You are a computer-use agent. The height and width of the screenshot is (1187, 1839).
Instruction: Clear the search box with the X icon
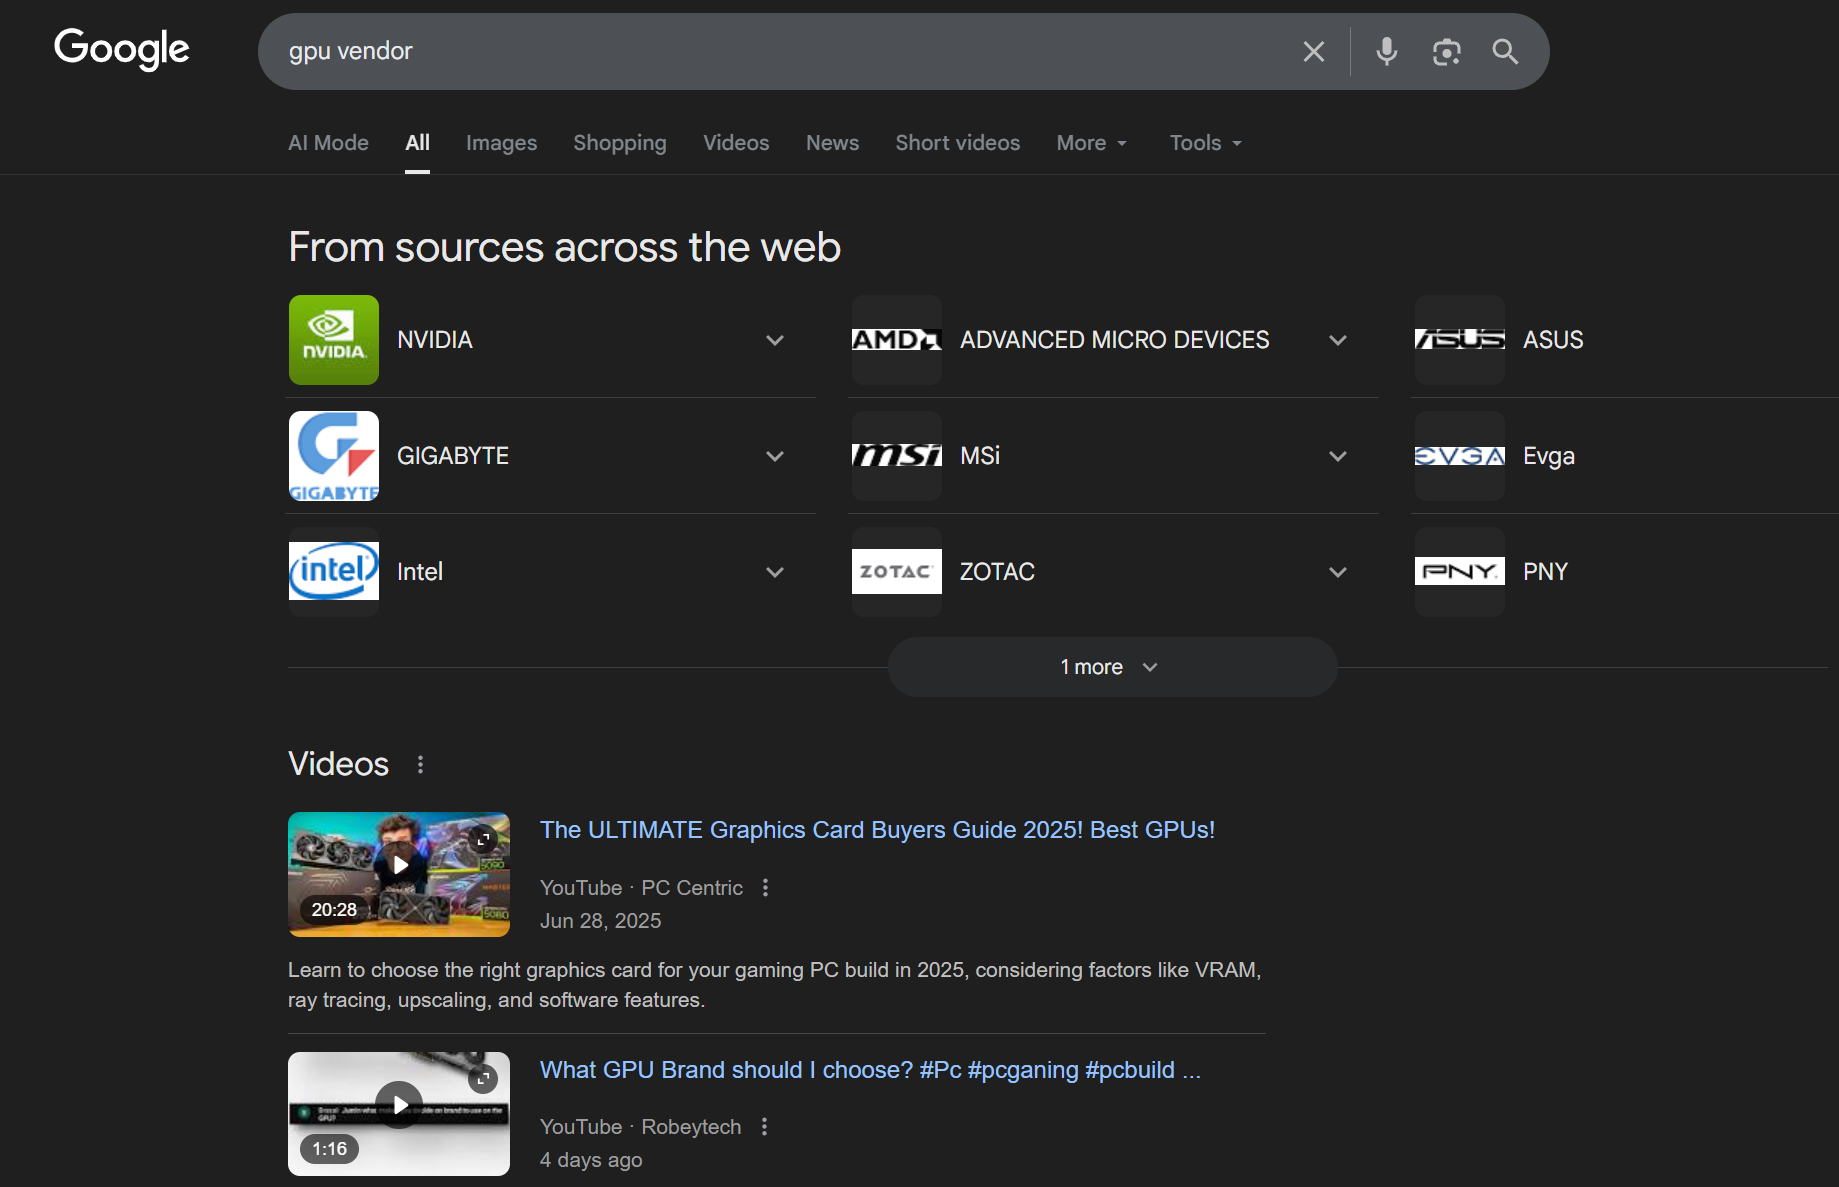click(1314, 51)
